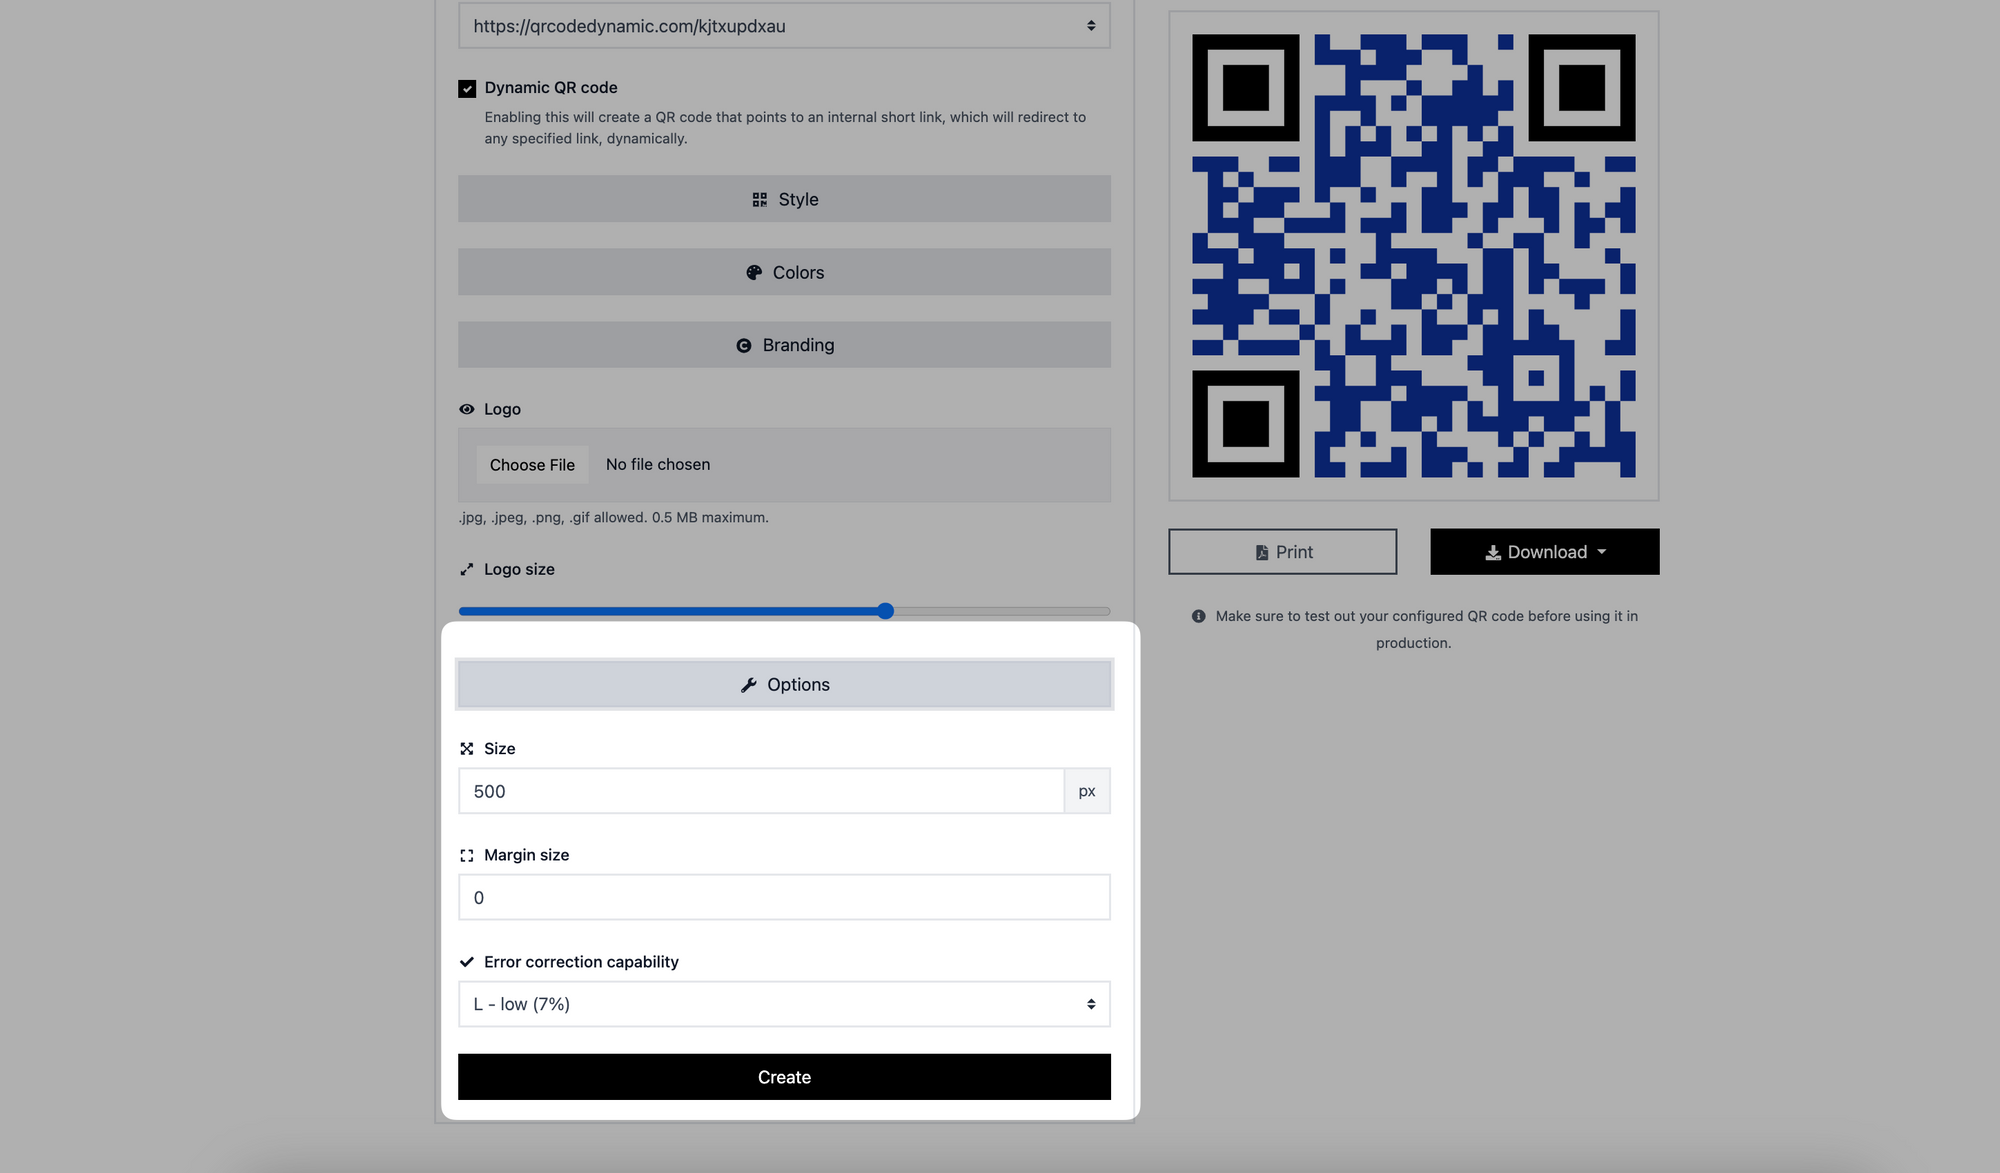This screenshot has width=2000, height=1173.
Task: Click the file format allowed hint text
Action: coord(613,518)
